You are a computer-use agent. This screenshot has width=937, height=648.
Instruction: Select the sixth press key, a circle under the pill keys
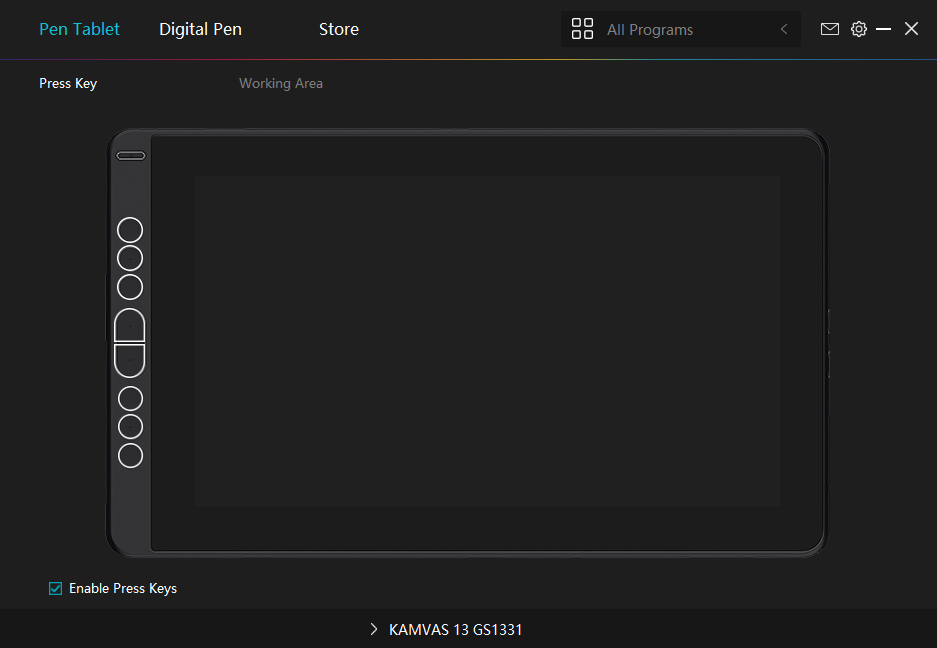(x=130, y=399)
